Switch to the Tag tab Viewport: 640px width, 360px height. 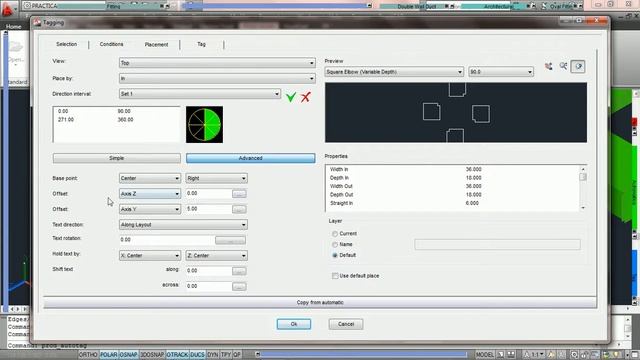point(202,44)
